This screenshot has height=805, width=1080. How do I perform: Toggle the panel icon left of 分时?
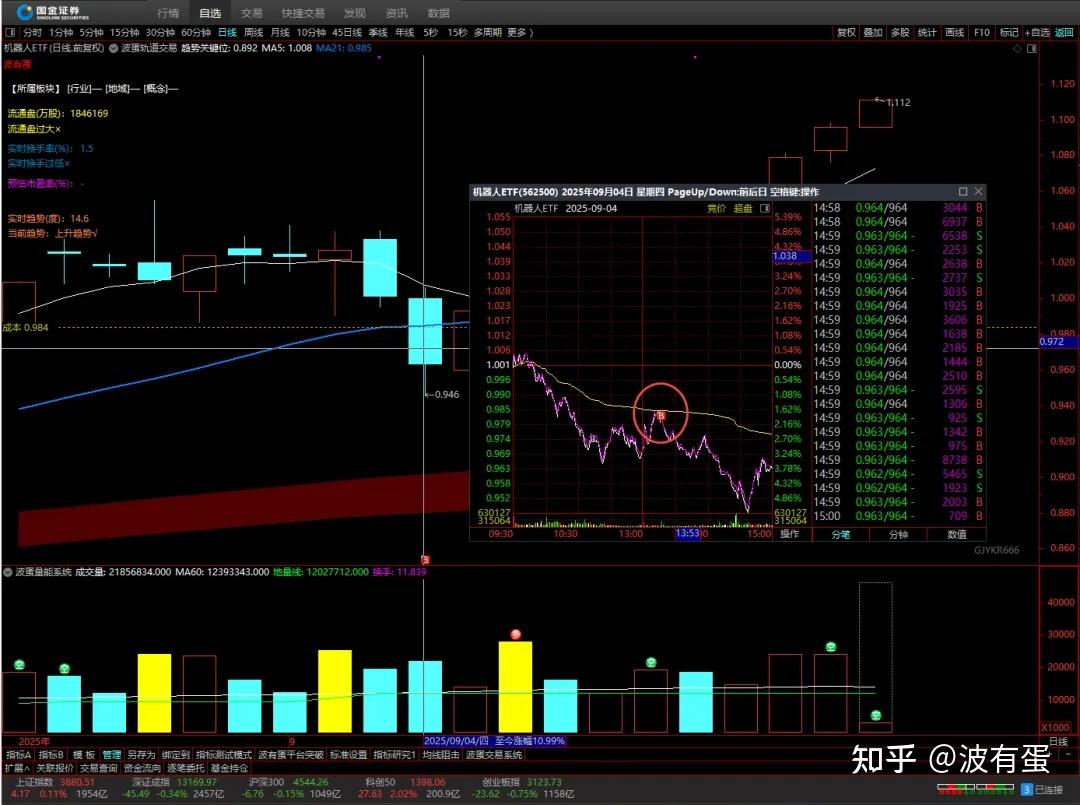10,32
